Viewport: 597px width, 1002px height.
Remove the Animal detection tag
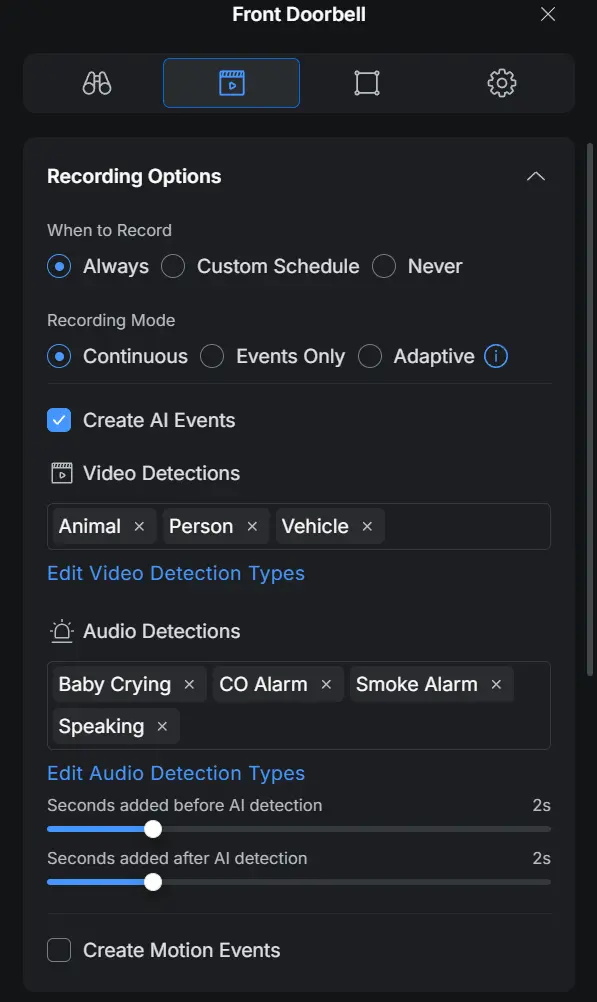point(139,527)
